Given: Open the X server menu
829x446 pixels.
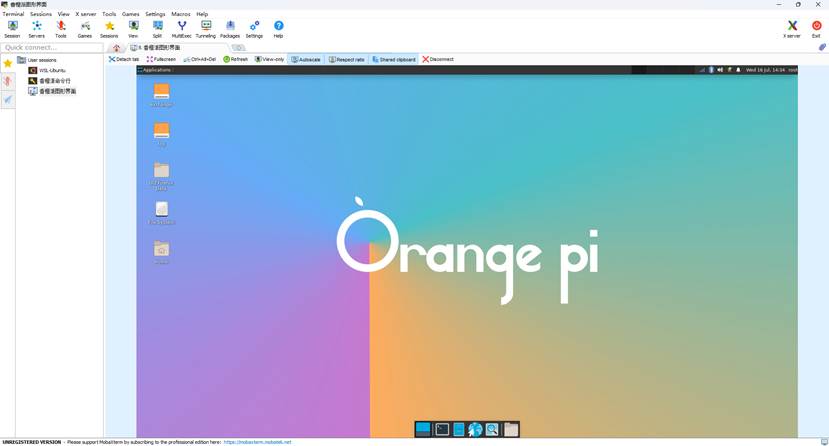Looking at the screenshot, I should click(x=86, y=14).
